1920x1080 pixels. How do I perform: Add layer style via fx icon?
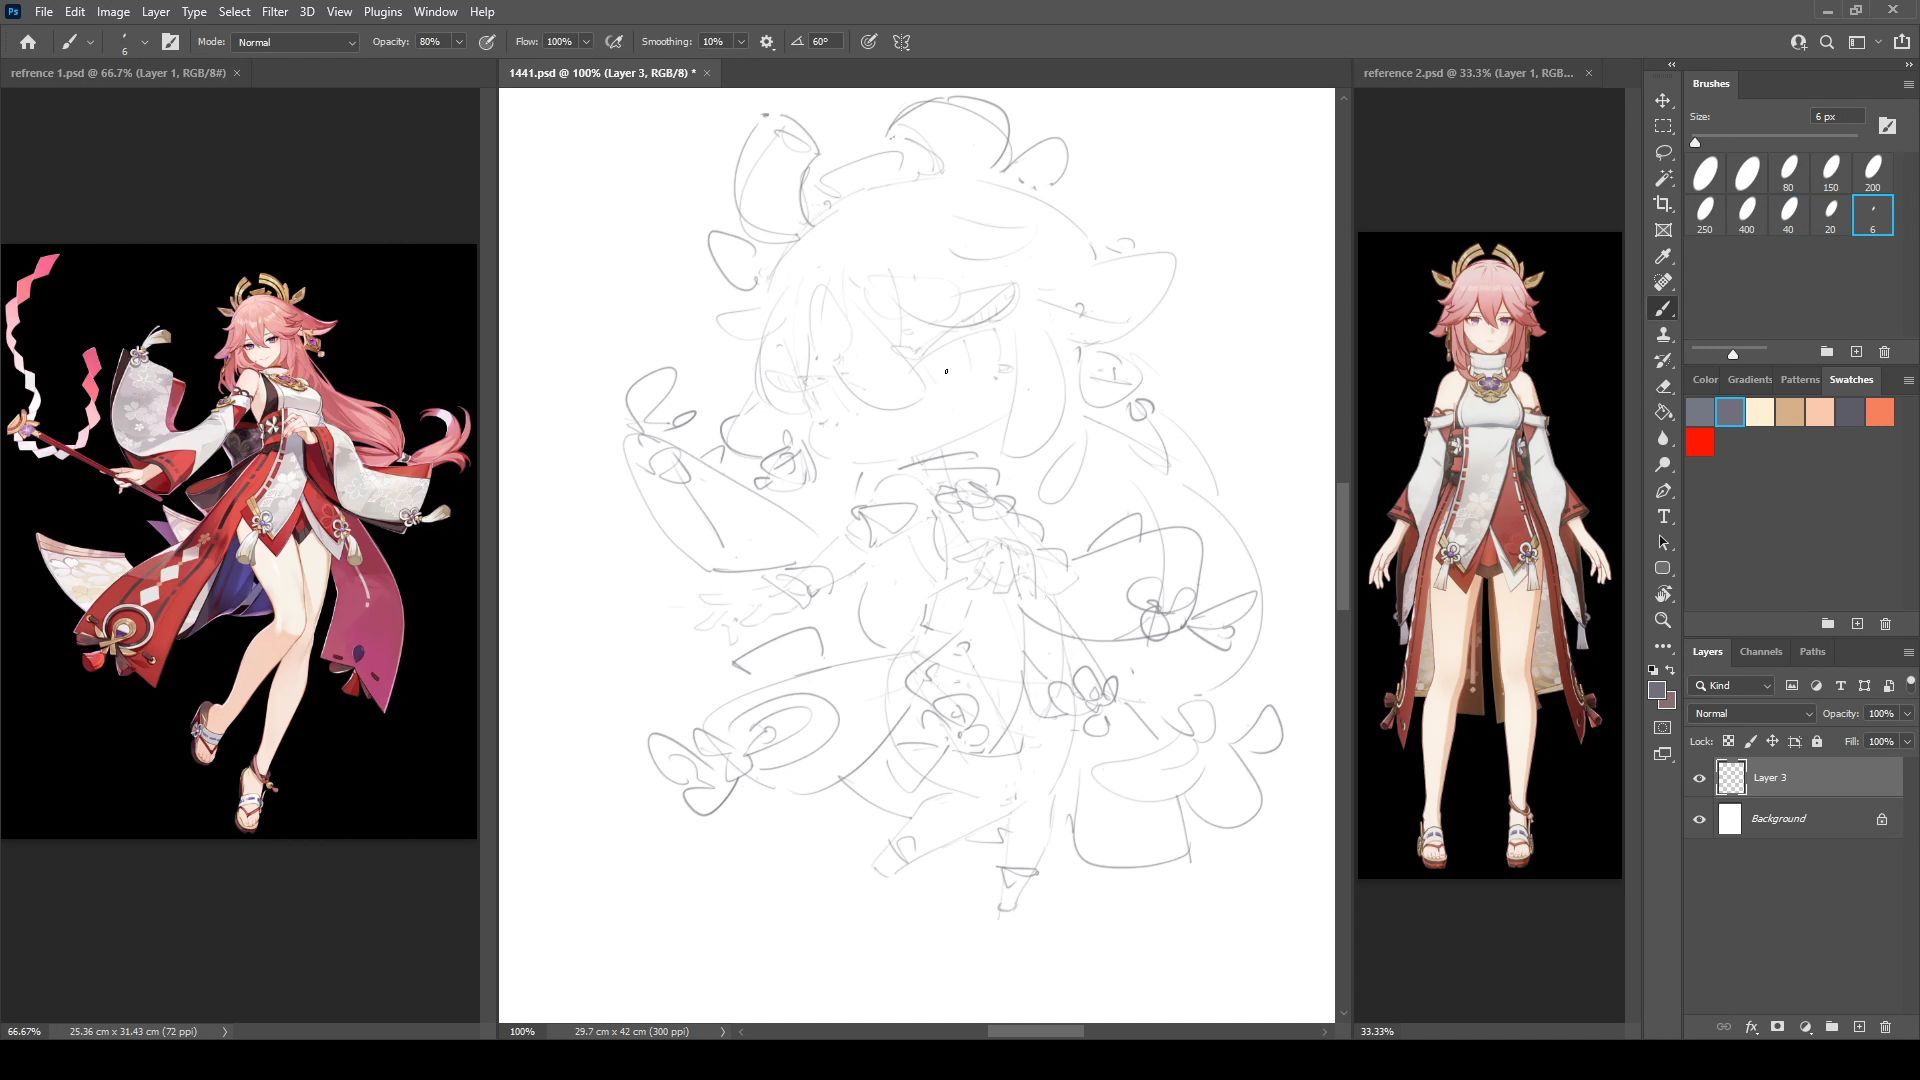1751,1027
